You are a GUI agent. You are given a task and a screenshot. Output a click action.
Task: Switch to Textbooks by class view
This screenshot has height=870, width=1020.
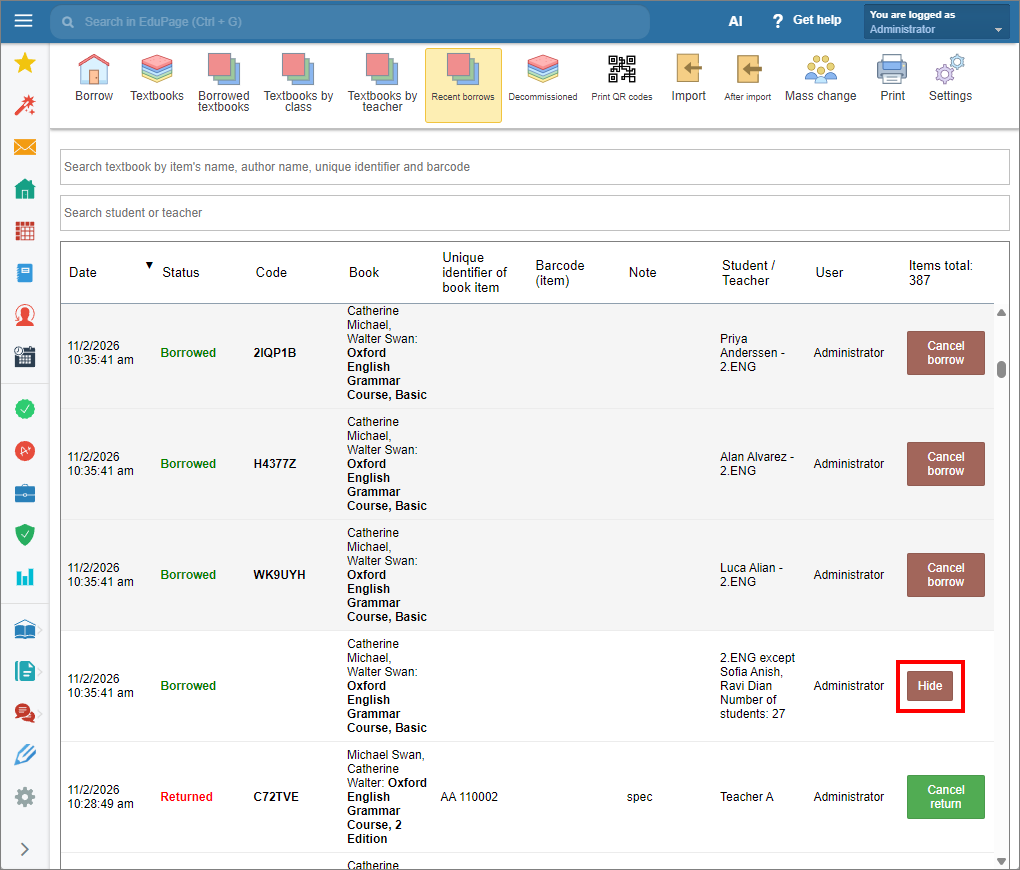[298, 83]
